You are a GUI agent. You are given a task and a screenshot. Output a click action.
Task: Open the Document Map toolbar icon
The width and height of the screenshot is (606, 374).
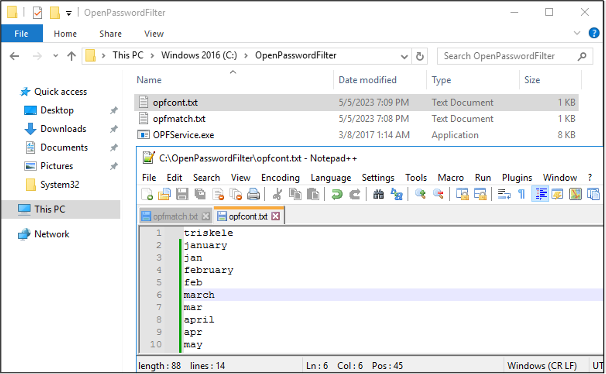[x=575, y=194]
